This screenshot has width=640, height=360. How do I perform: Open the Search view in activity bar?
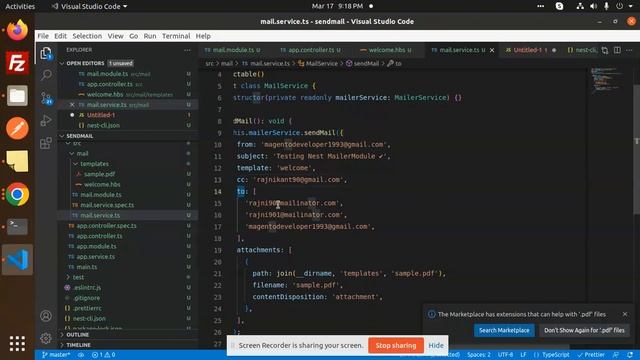pos(46,75)
